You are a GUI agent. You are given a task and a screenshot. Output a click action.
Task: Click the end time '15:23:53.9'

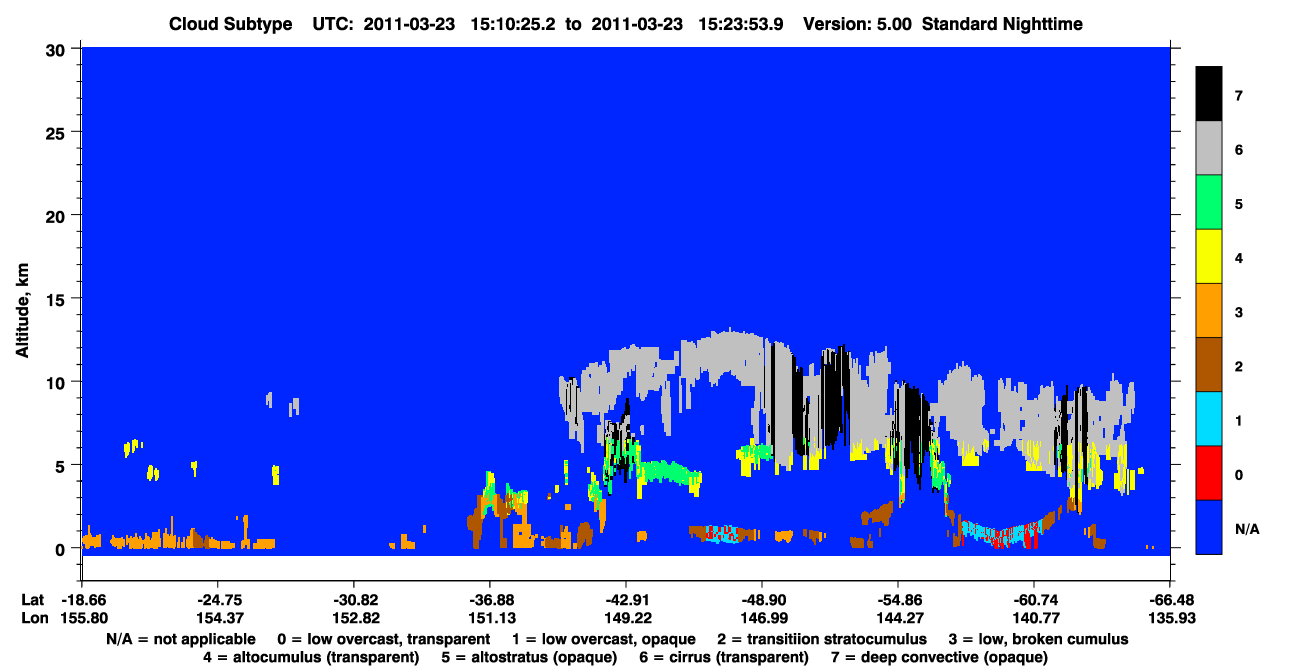point(741,24)
